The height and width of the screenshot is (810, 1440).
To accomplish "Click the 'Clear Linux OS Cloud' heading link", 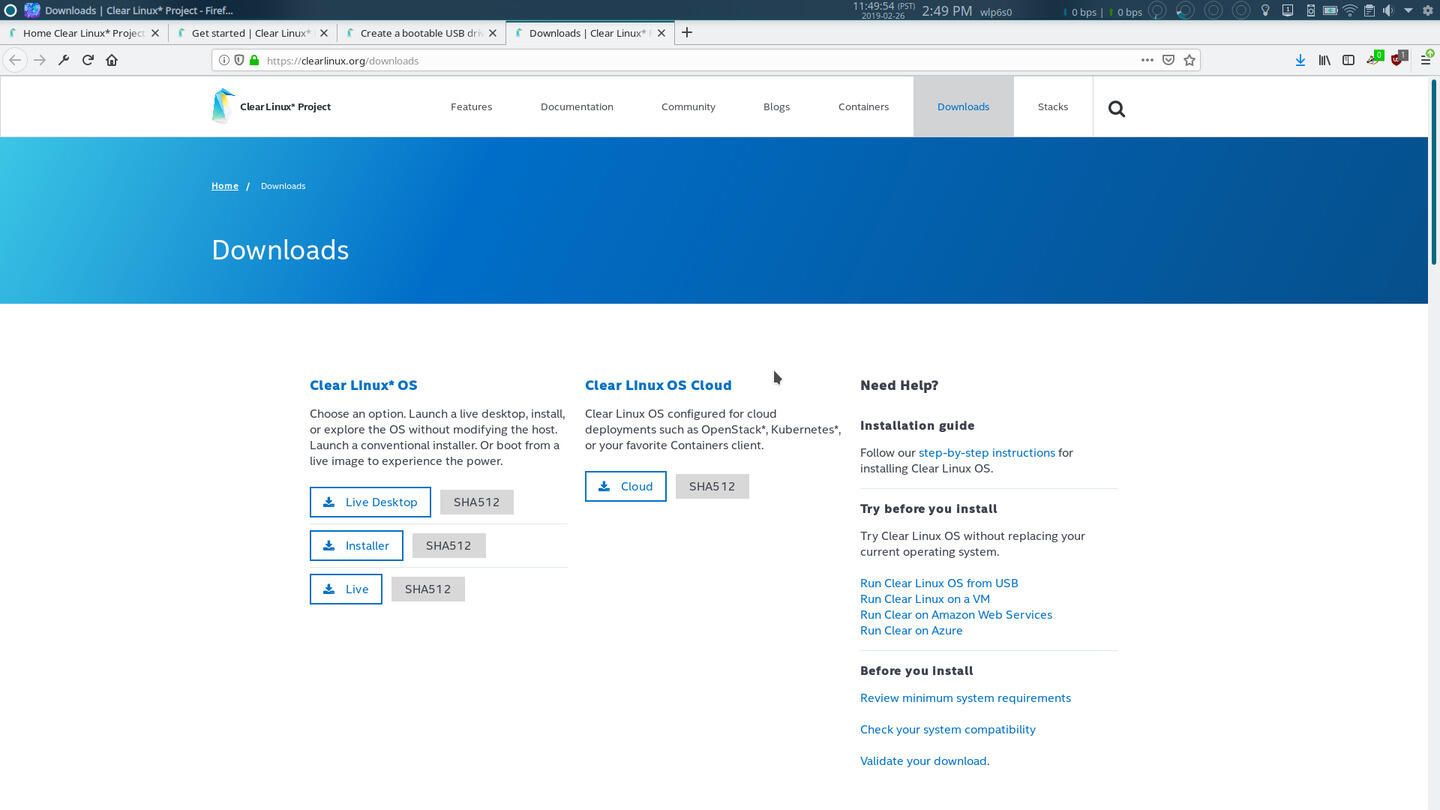I will tap(658, 385).
